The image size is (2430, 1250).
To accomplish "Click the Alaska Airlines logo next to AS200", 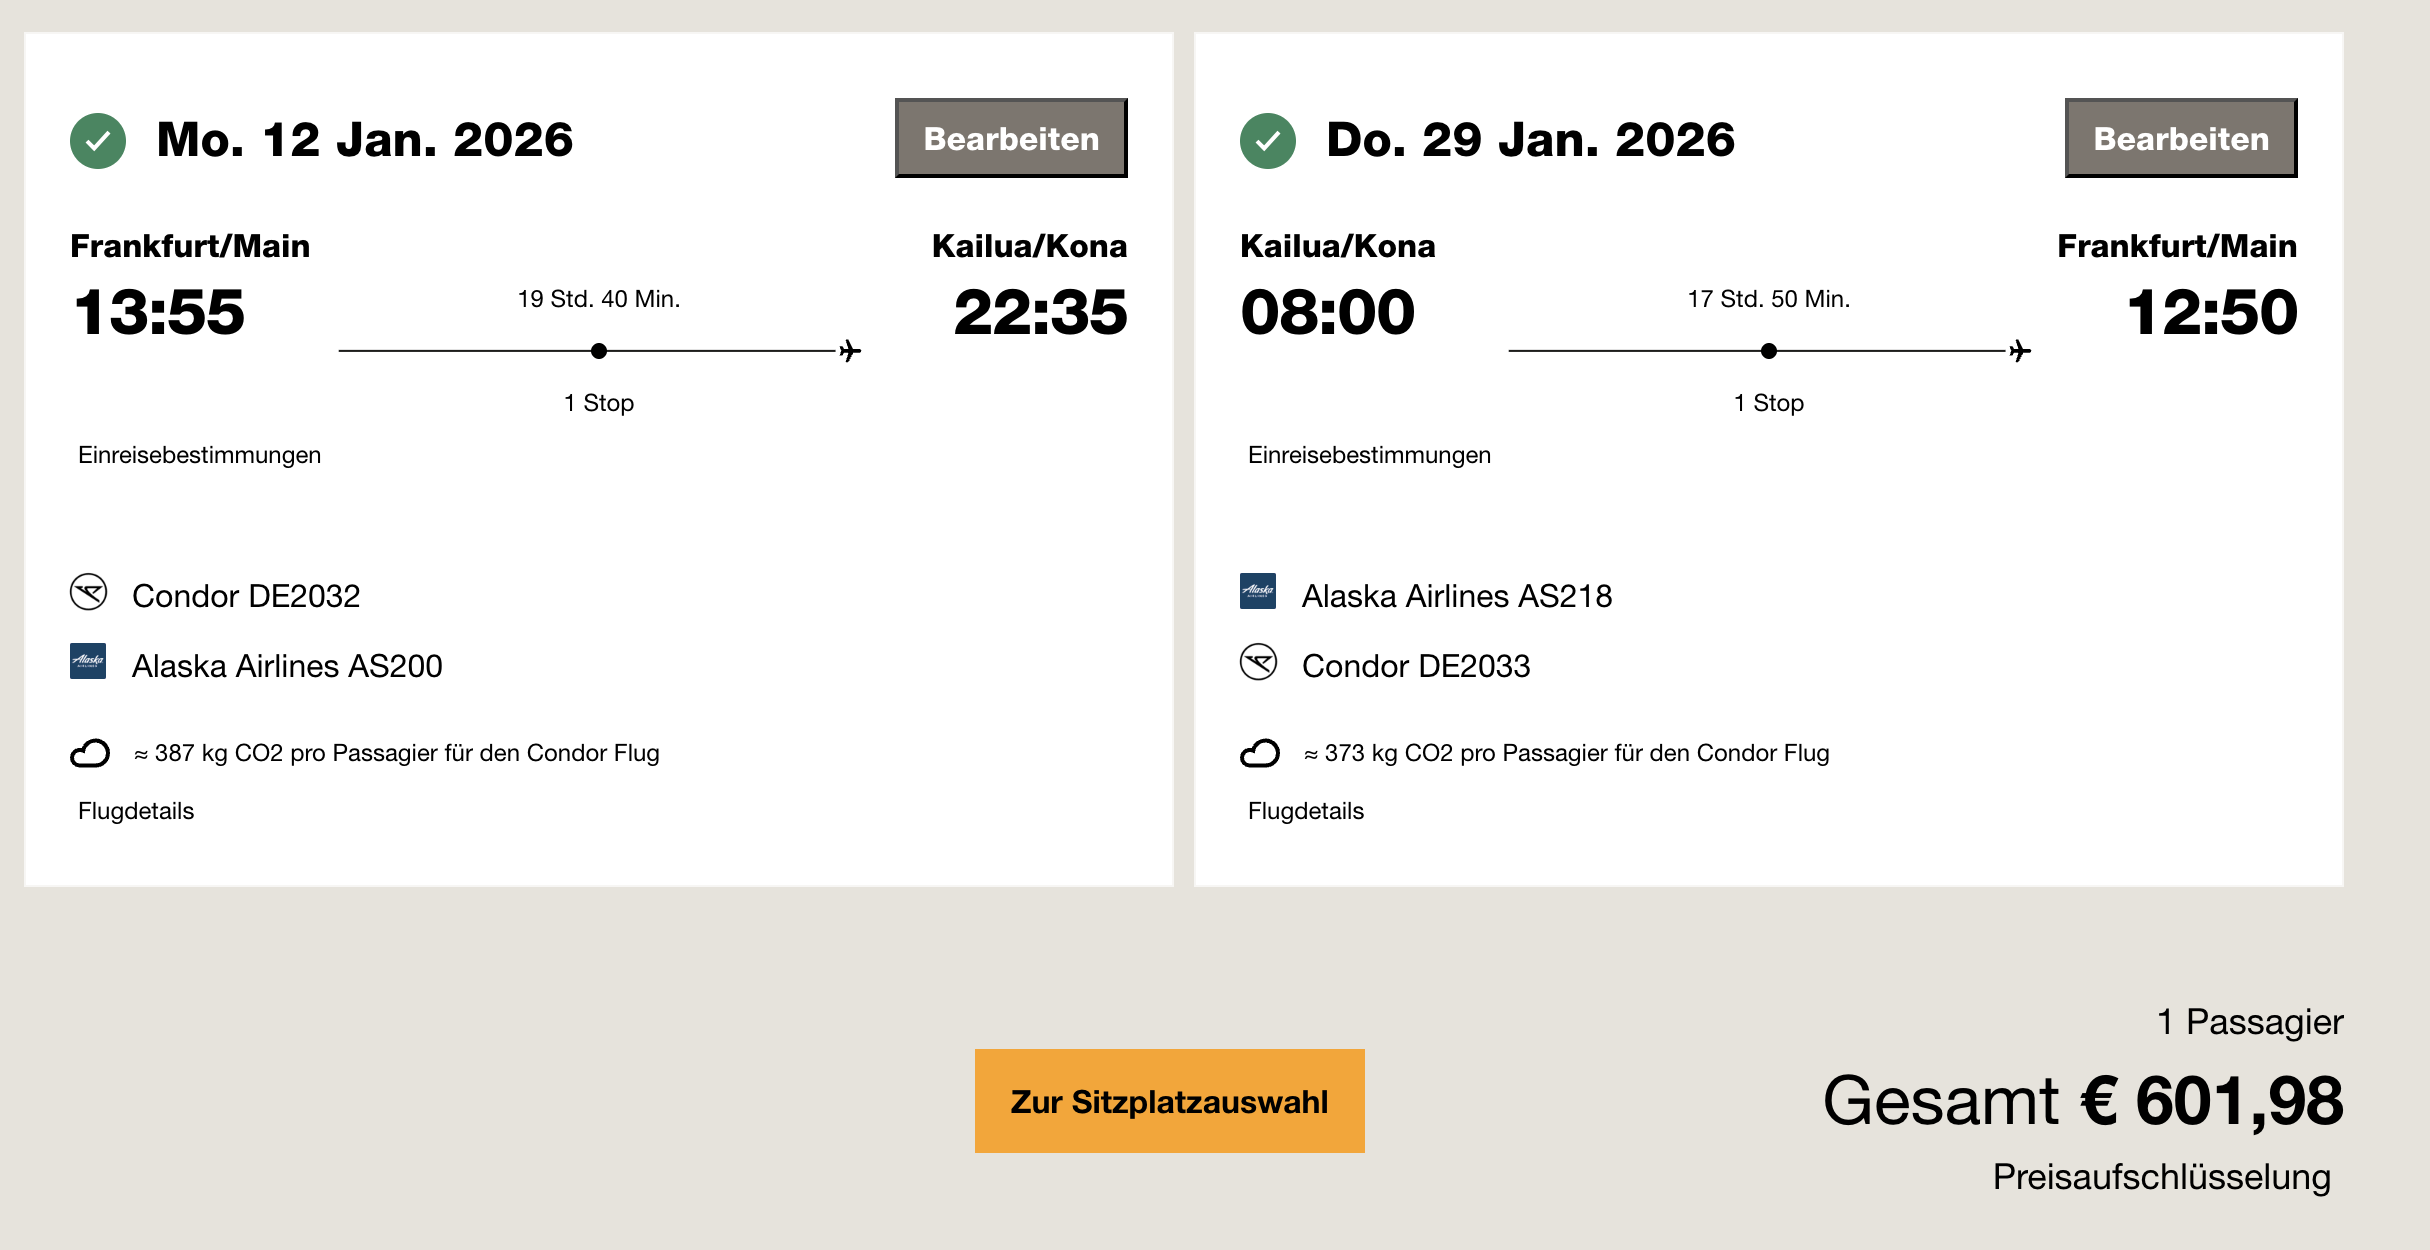I will point(88,661).
